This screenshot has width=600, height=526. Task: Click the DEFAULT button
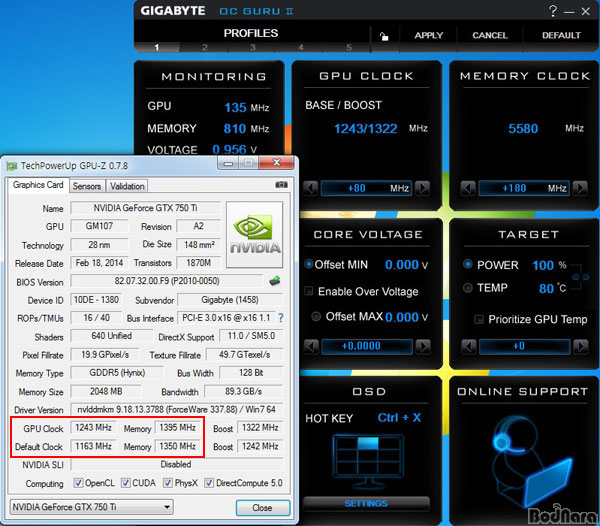point(561,36)
